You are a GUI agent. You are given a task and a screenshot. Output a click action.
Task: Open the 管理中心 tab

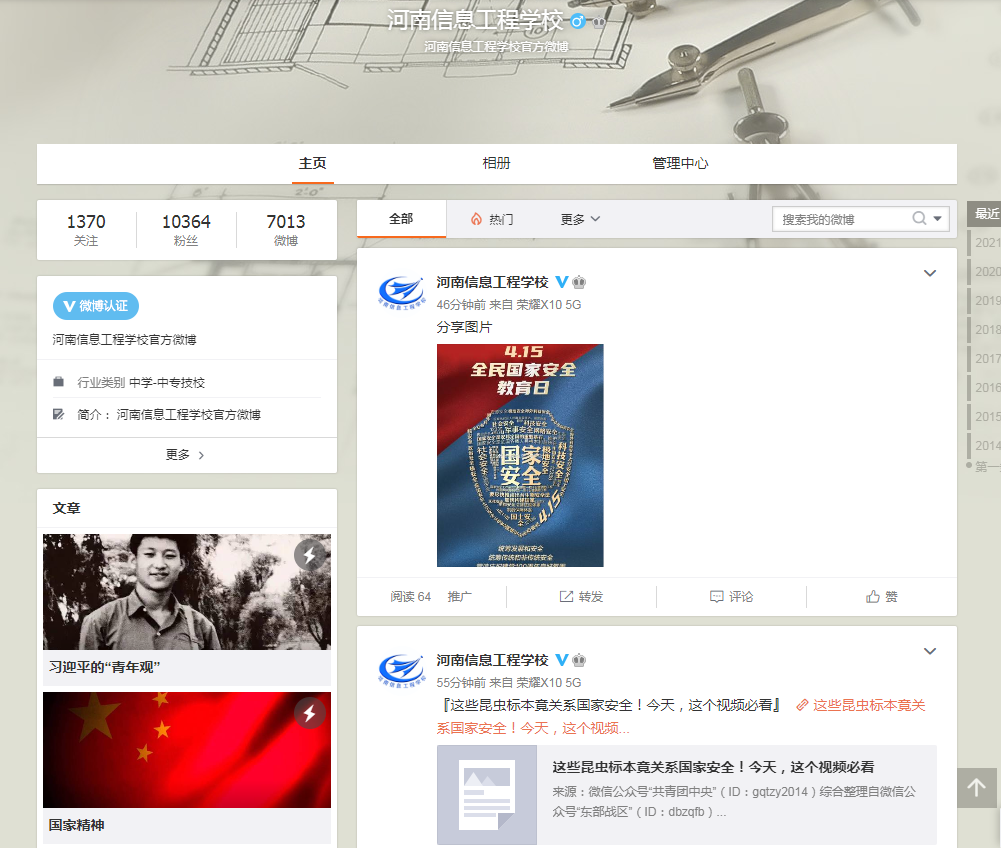(x=680, y=164)
